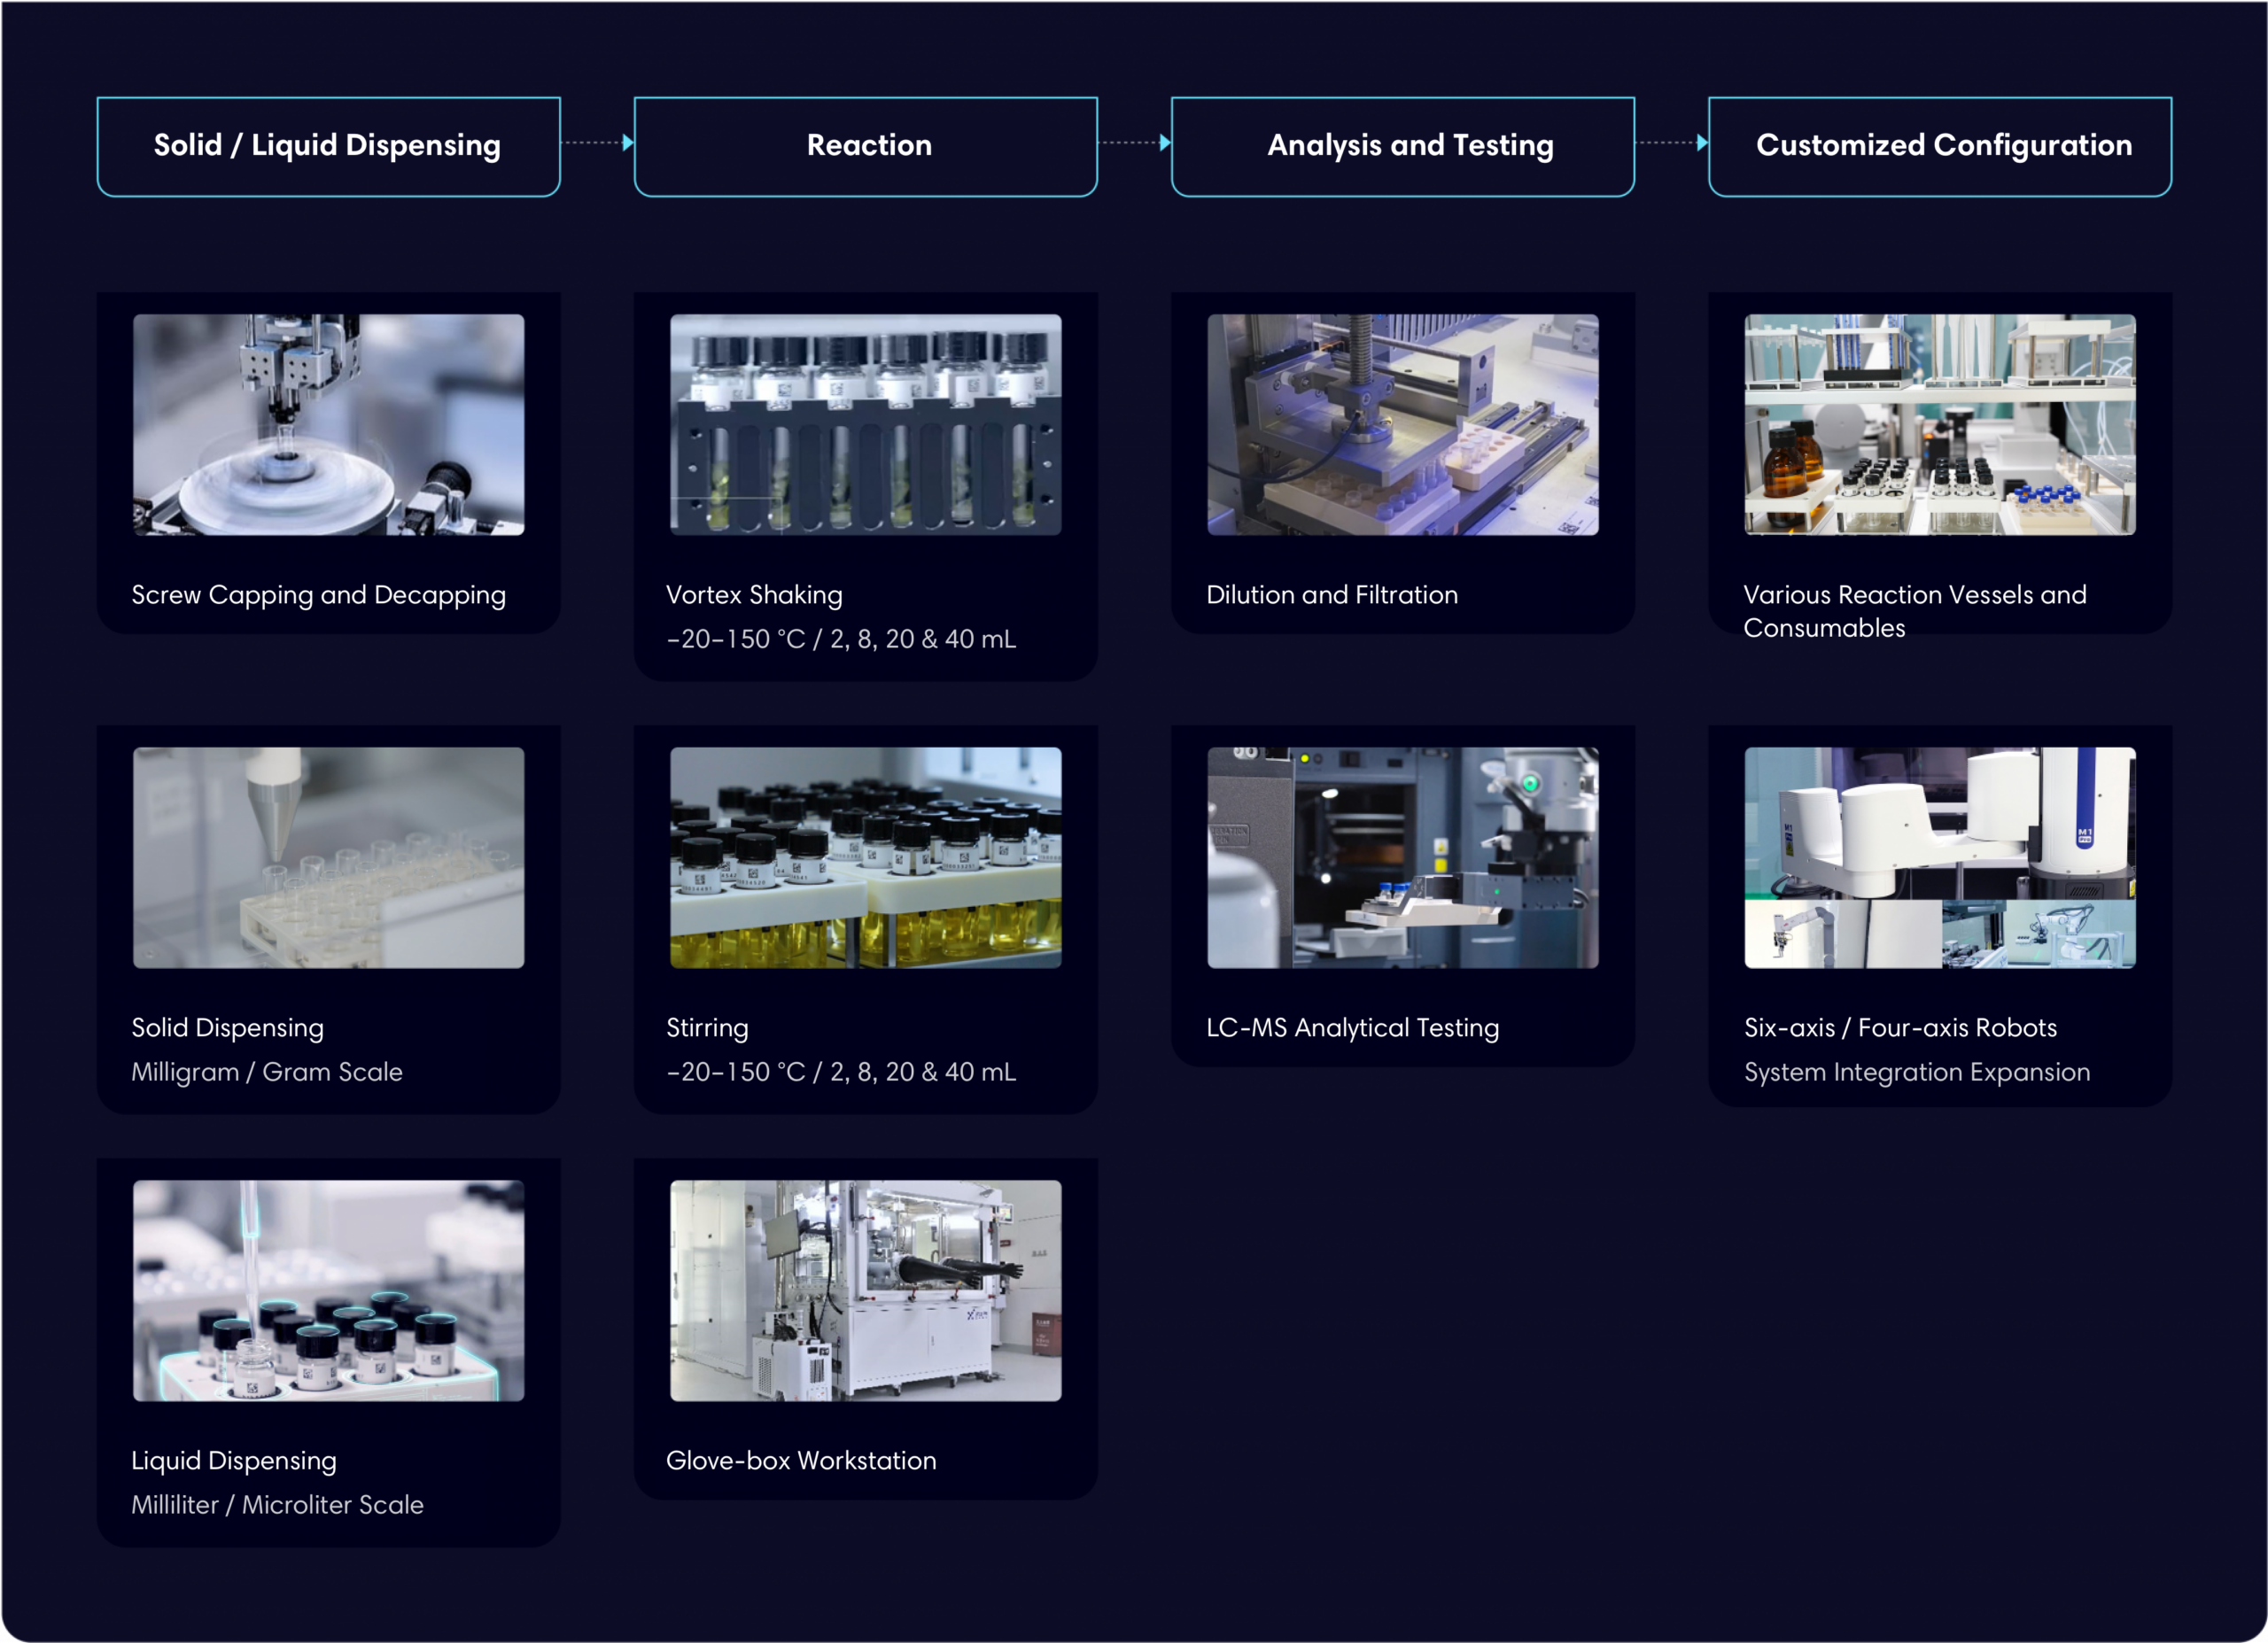2268x1643 pixels.
Task: Click the 'System Integration Expansion' subtitle
Action: pyautogui.click(x=1916, y=1071)
